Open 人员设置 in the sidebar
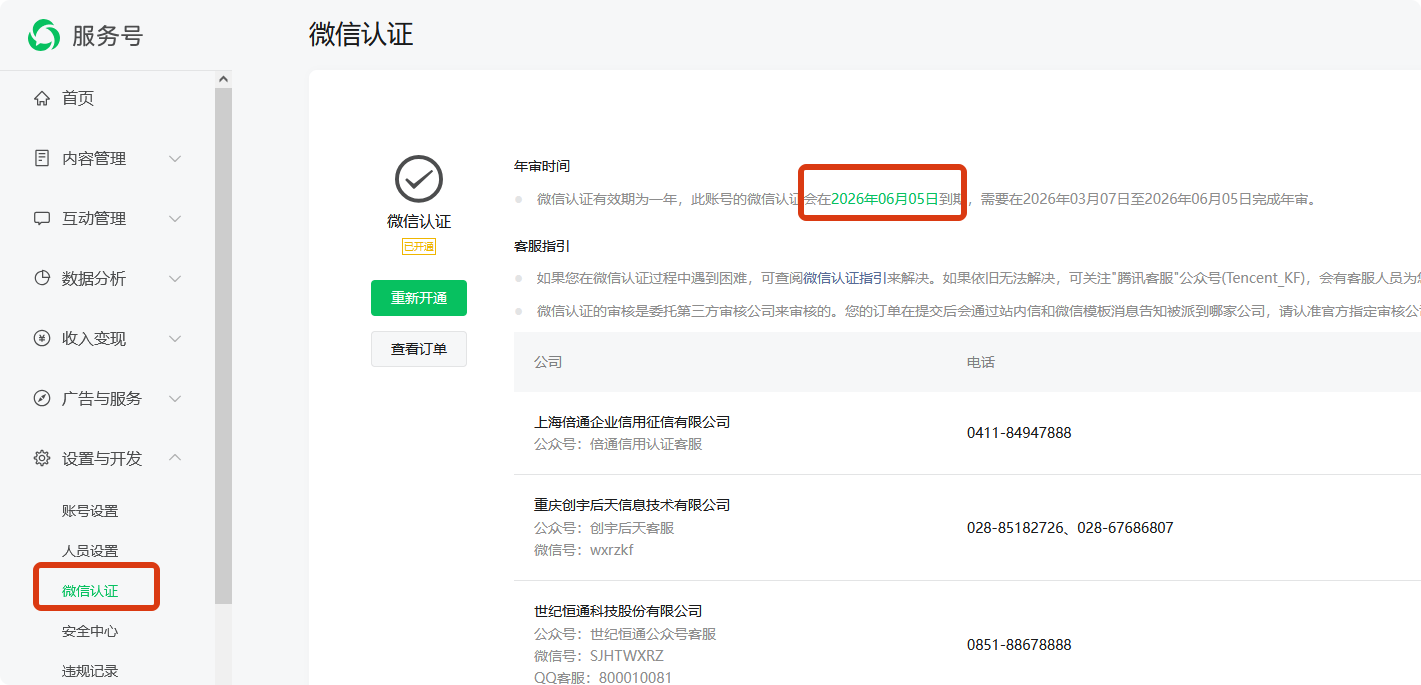The width and height of the screenshot is (1421, 685). 90,551
